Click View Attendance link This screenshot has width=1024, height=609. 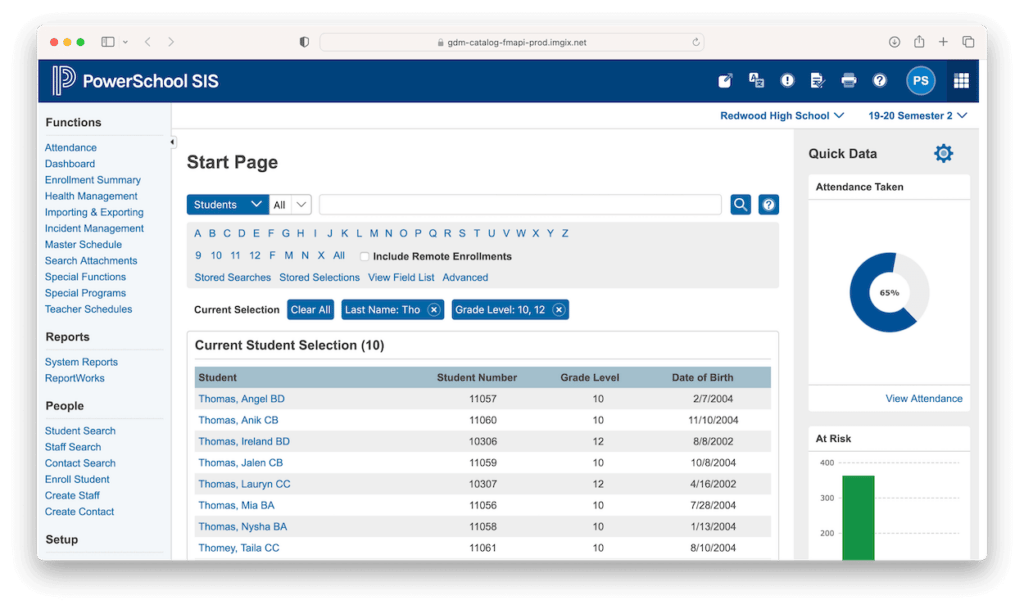(x=923, y=398)
